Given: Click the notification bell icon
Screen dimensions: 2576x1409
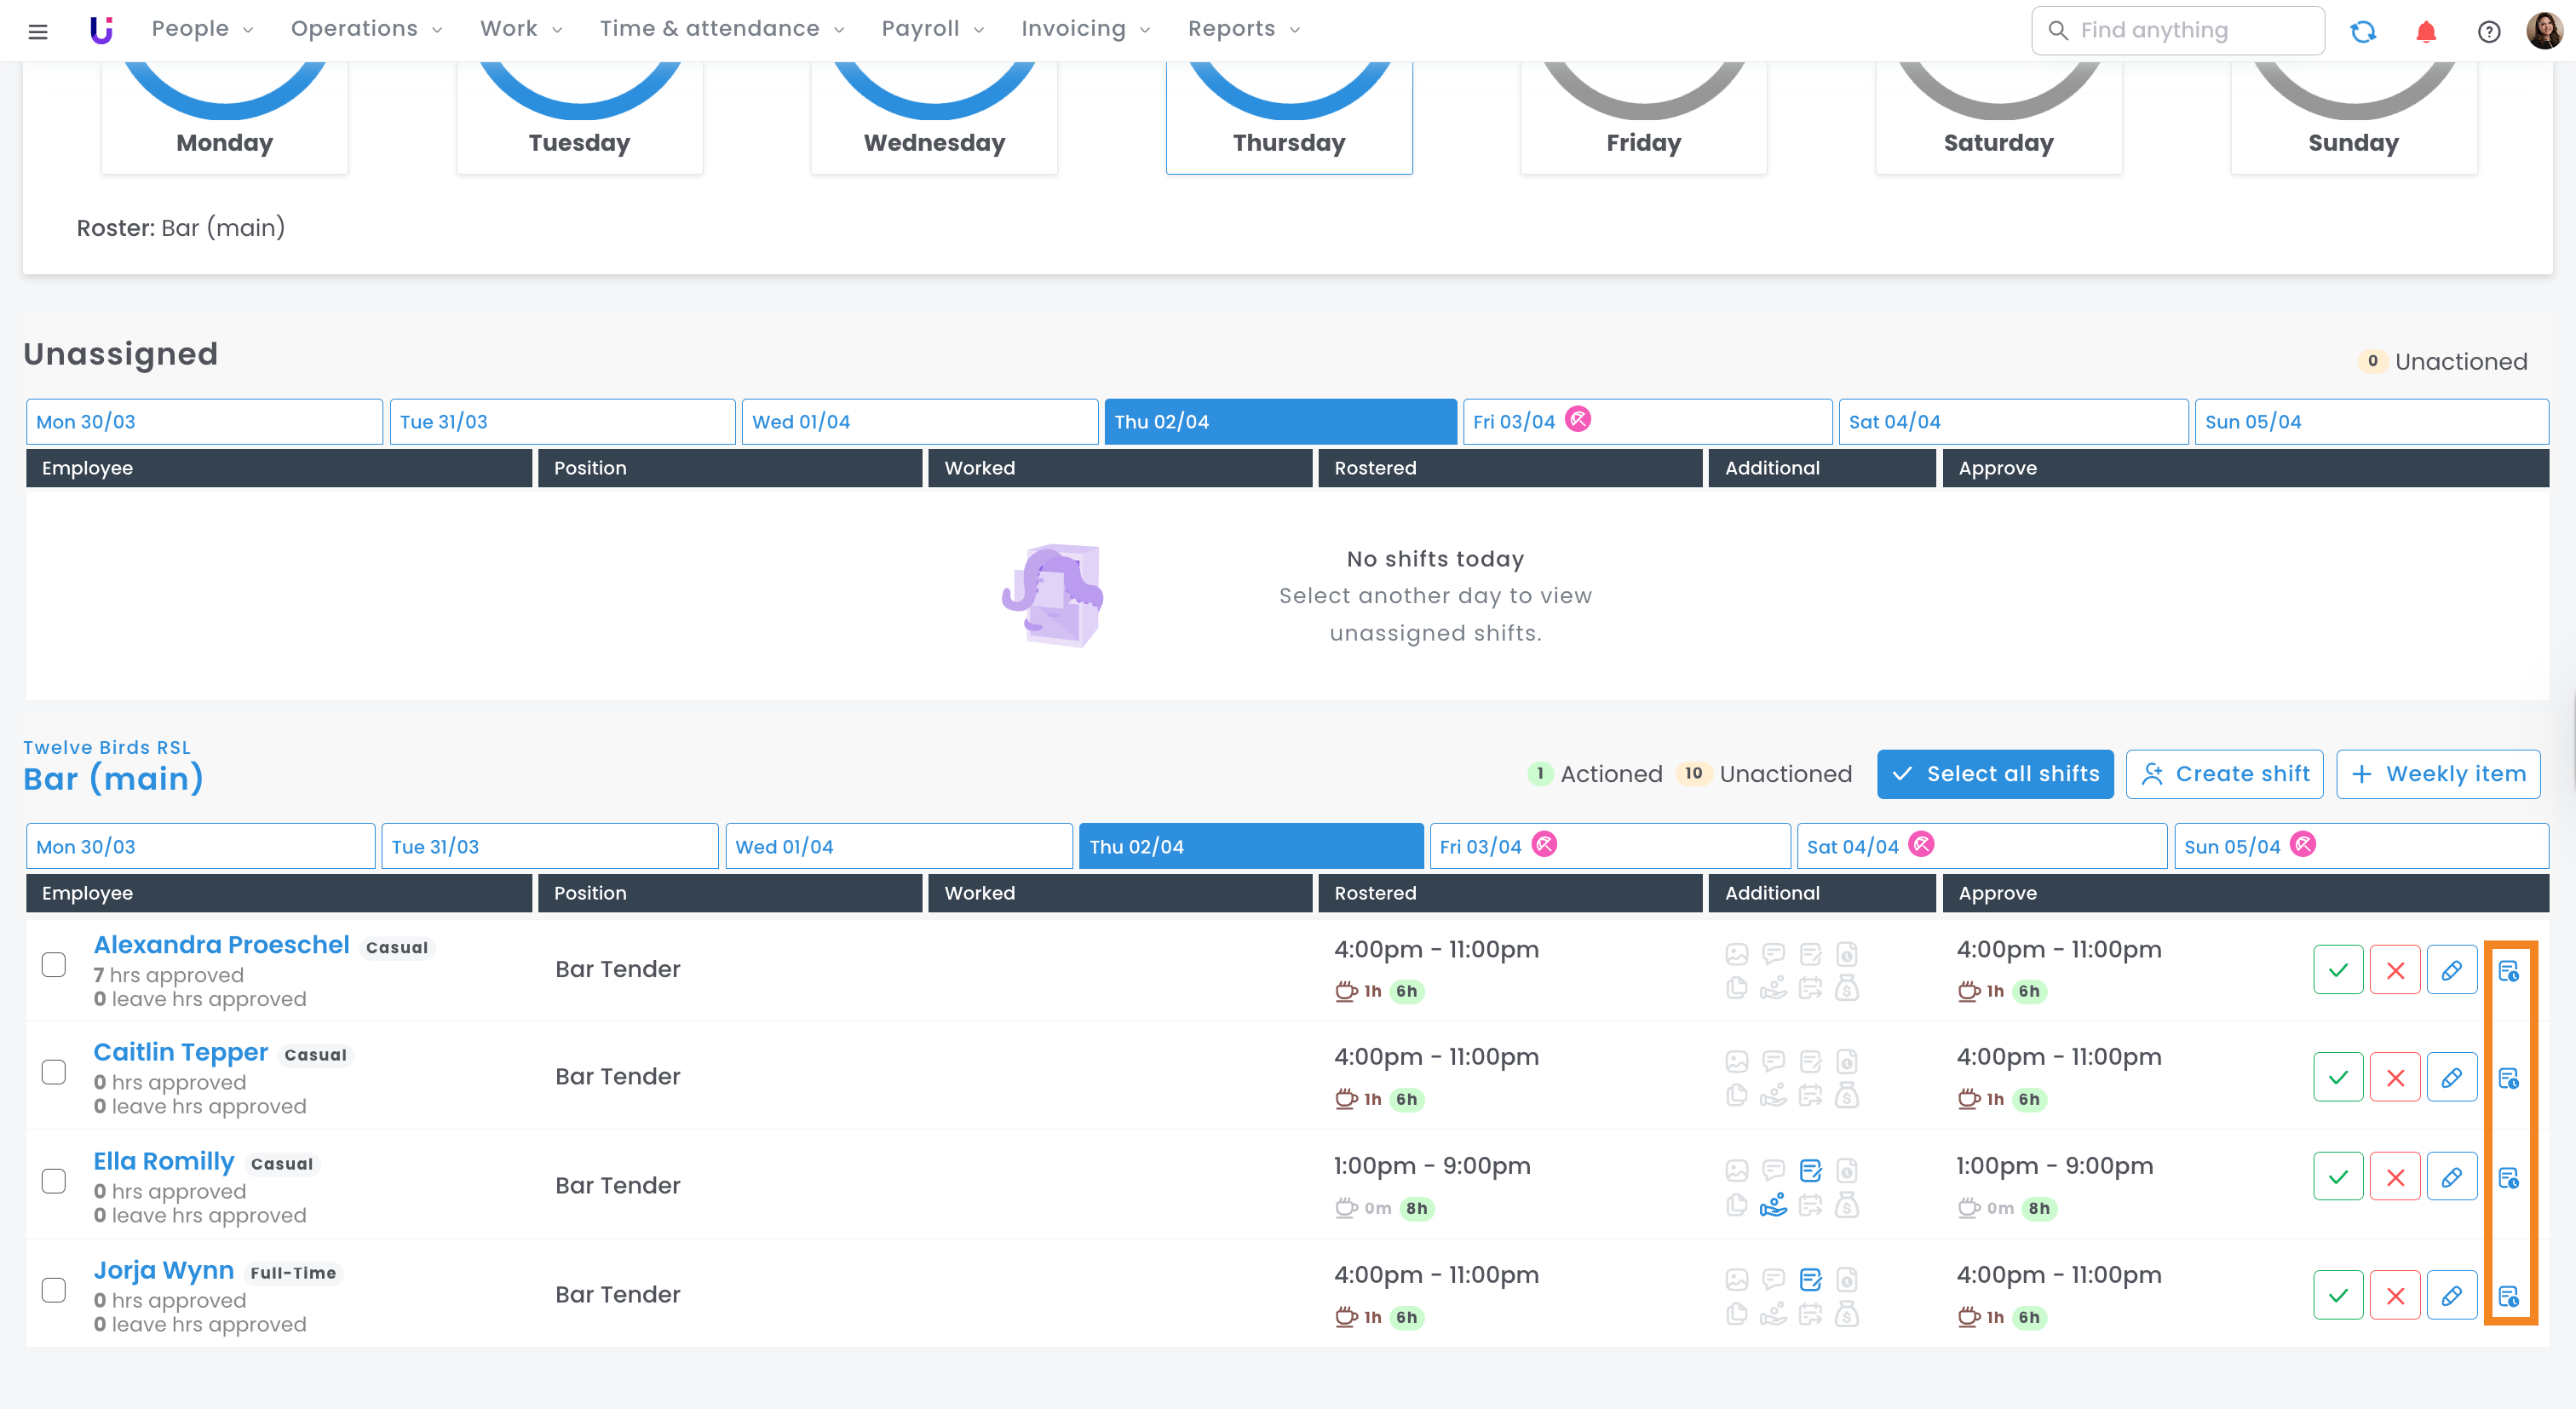Looking at the screenshot, I should [x=2425, y=31].
